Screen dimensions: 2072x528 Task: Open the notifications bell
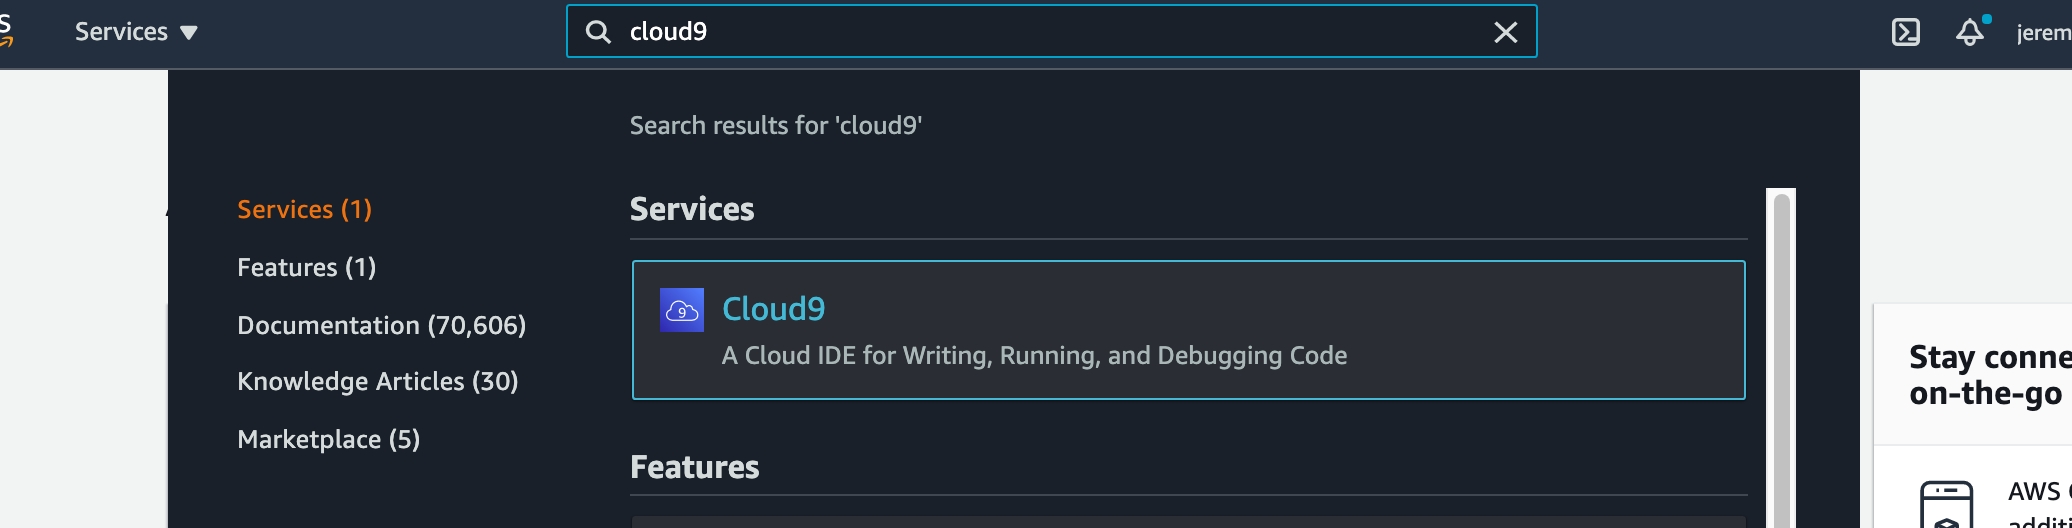(1969, 32)
